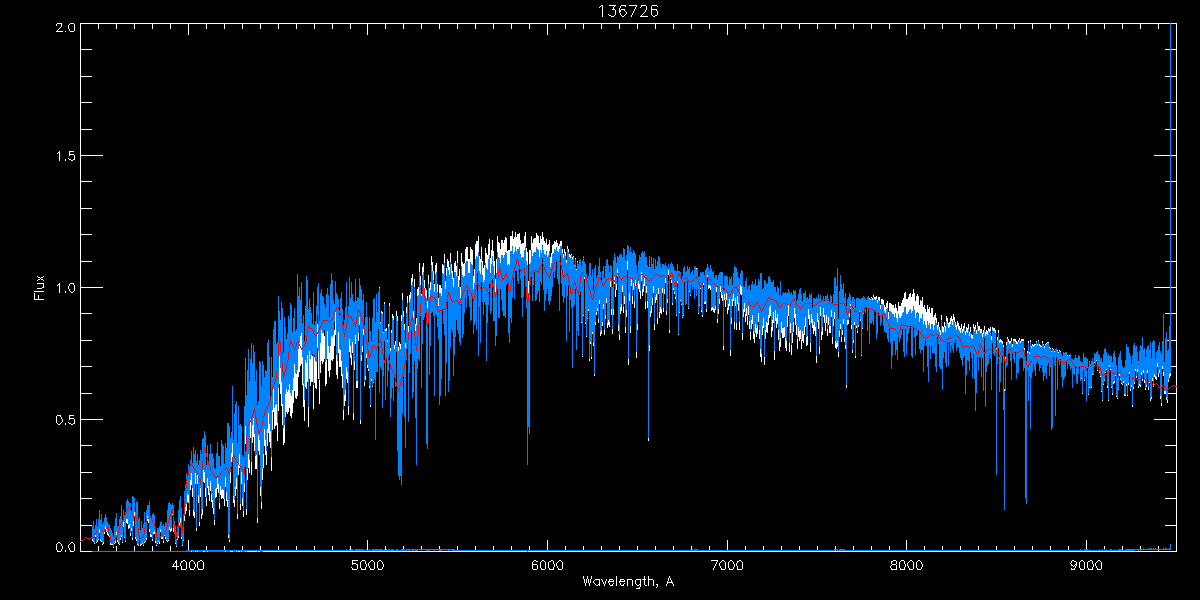The image size is (1200, 600).
Task: Click the 2.0 flux tick label
Action: (65, 28)
